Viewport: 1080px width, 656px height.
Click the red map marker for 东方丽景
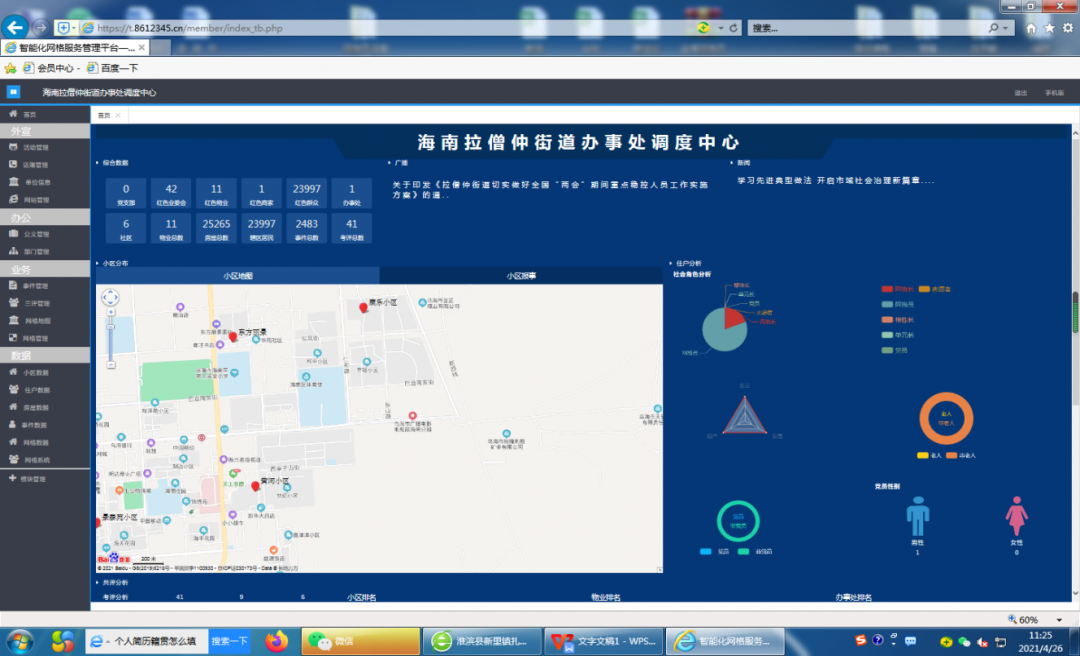[233, 338]
